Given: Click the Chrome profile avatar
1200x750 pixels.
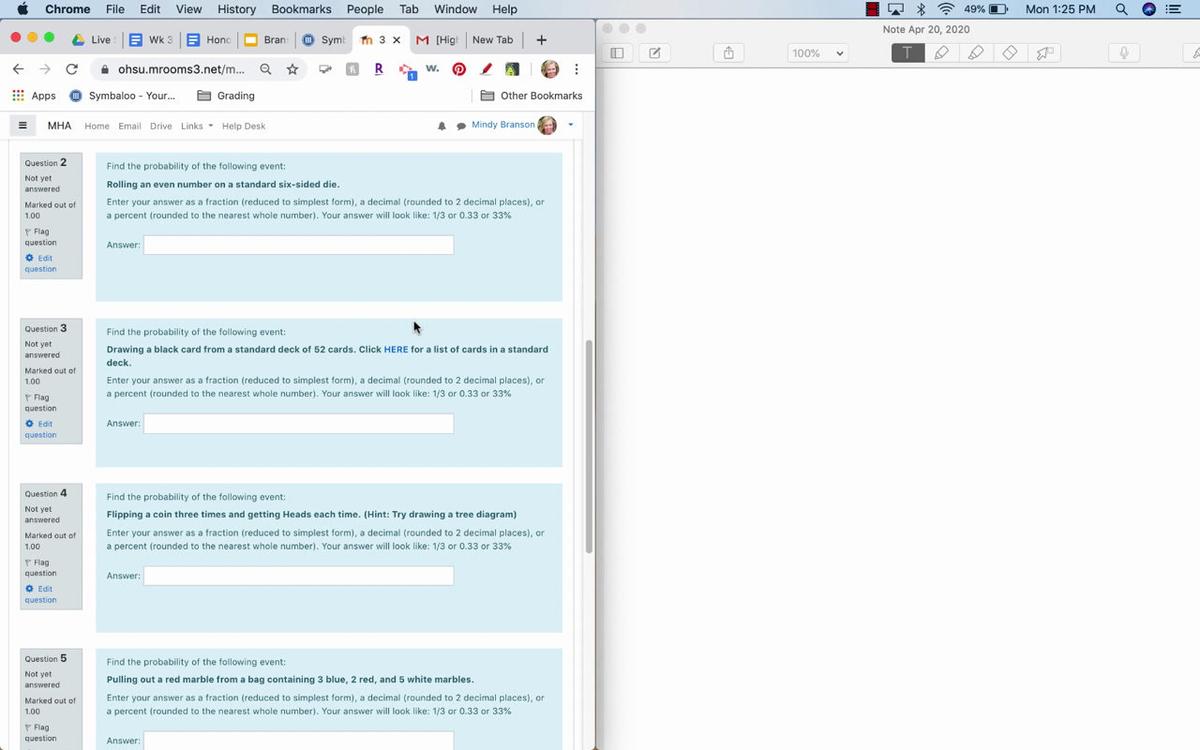Looking at the screenshot, I should [550, 69].
